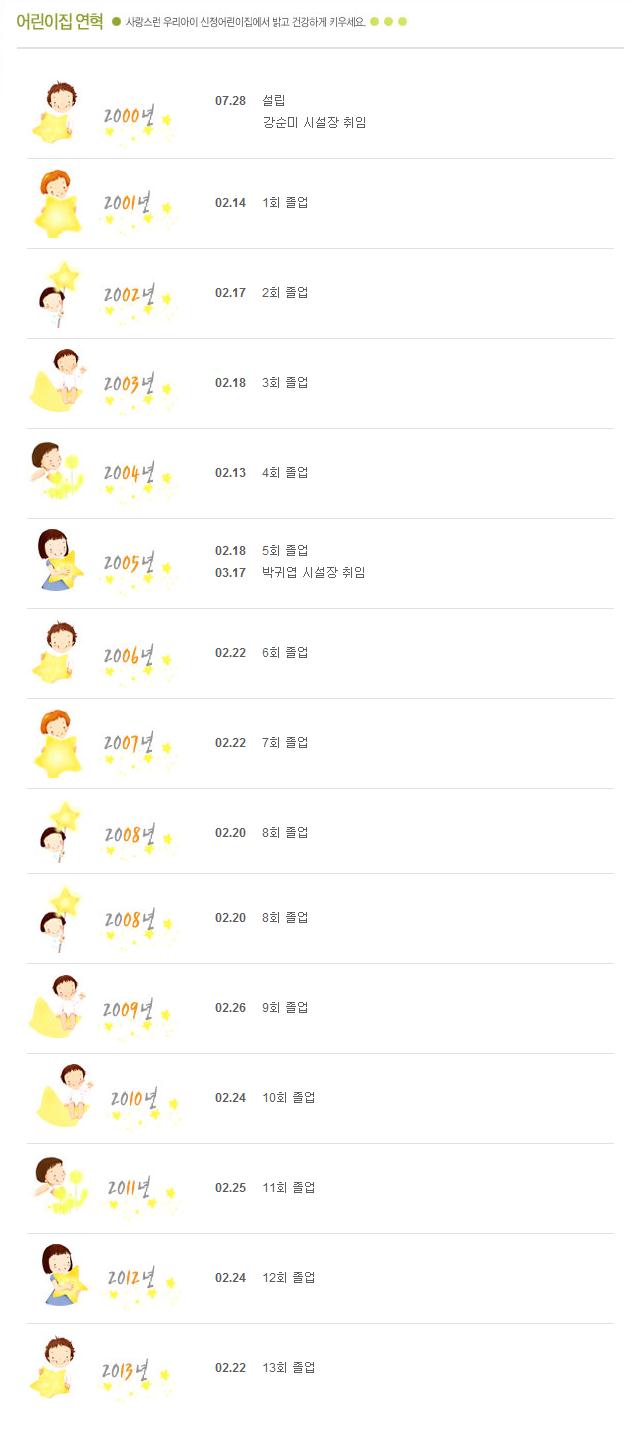Click the 설립 text in the 2000 row
Screen dimensions: 636x1430
(274, 100)
